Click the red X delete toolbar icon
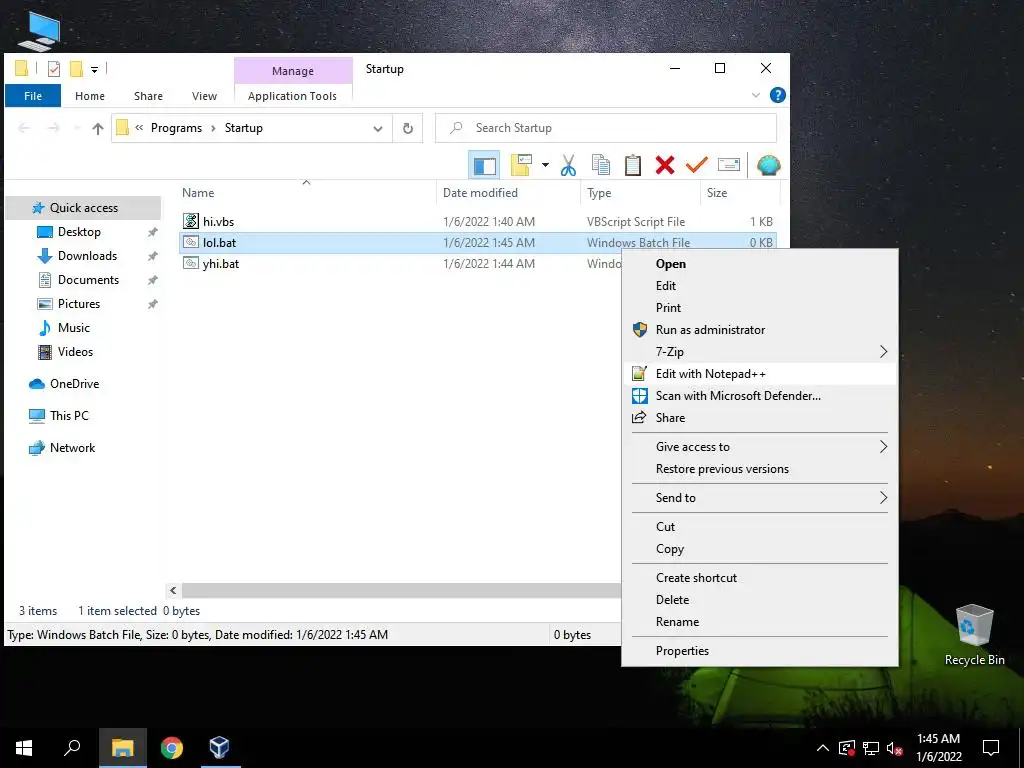Viewport: 1024px width, 768px height. pos(665,165)
